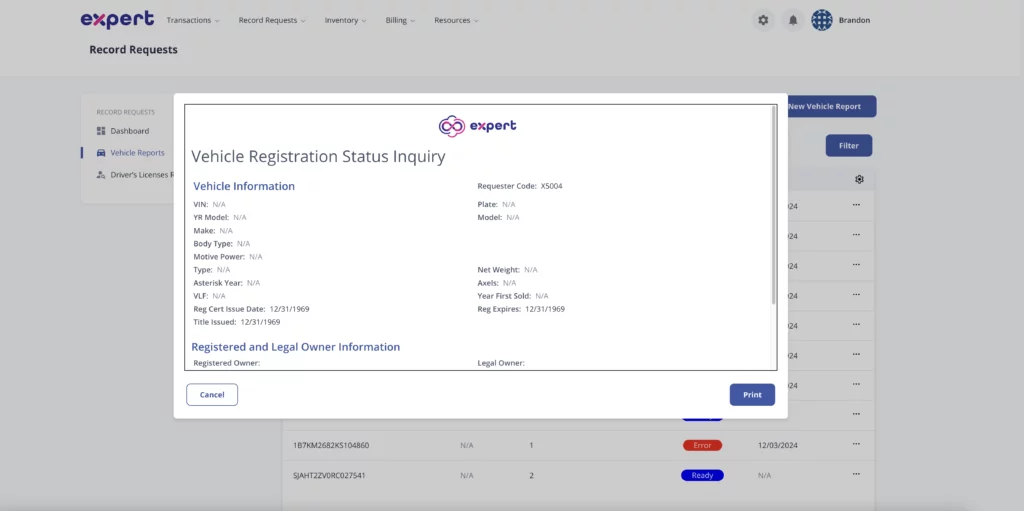Click the Vehicle Reports car icon

(x=101, y=153)
